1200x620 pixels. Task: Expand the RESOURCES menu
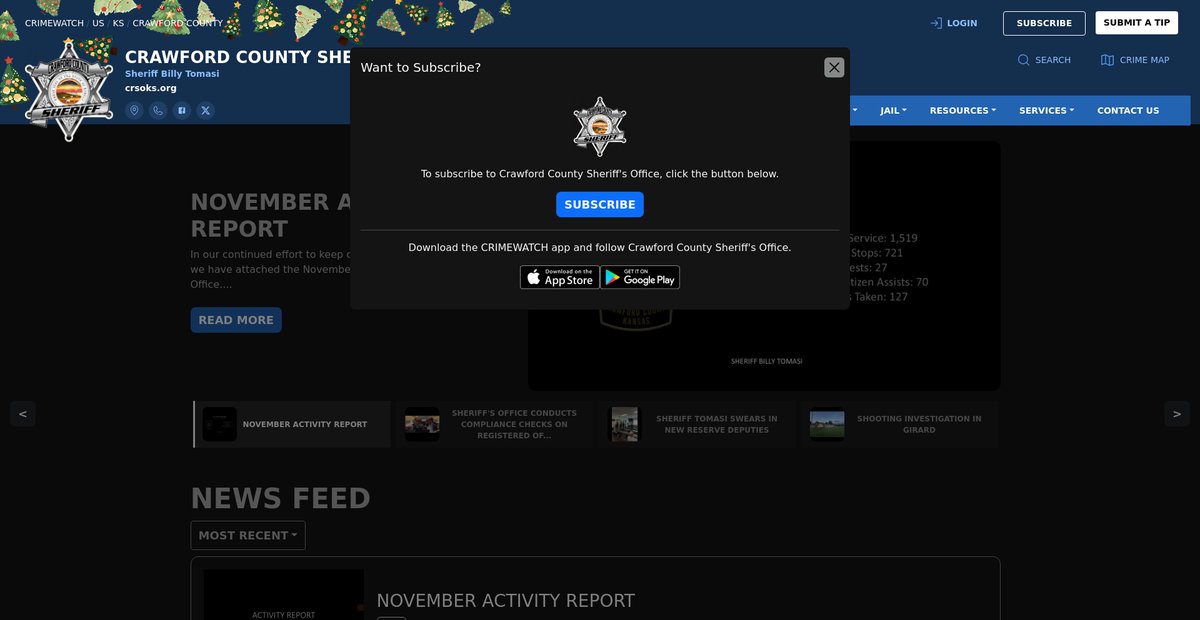tap(963, 110)
